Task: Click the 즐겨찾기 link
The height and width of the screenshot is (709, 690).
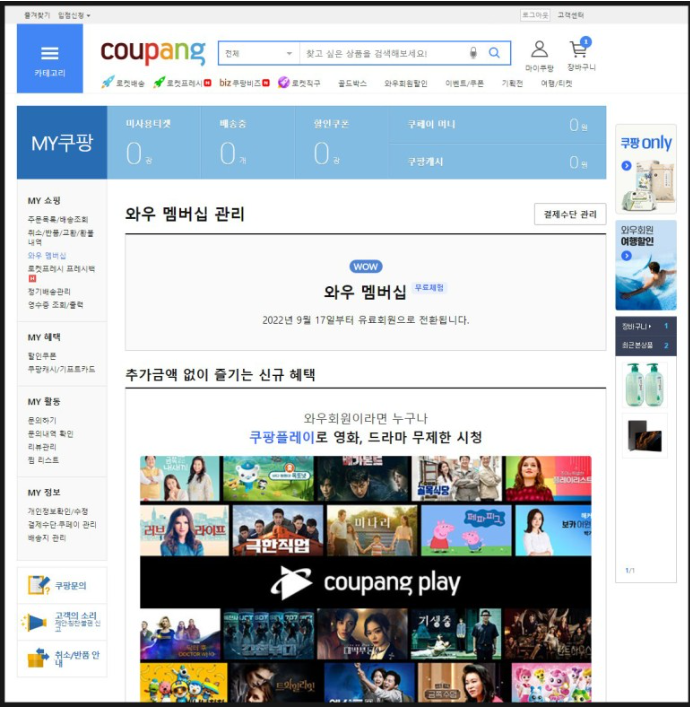Action: pyautogui.click(x=37, y=15)
